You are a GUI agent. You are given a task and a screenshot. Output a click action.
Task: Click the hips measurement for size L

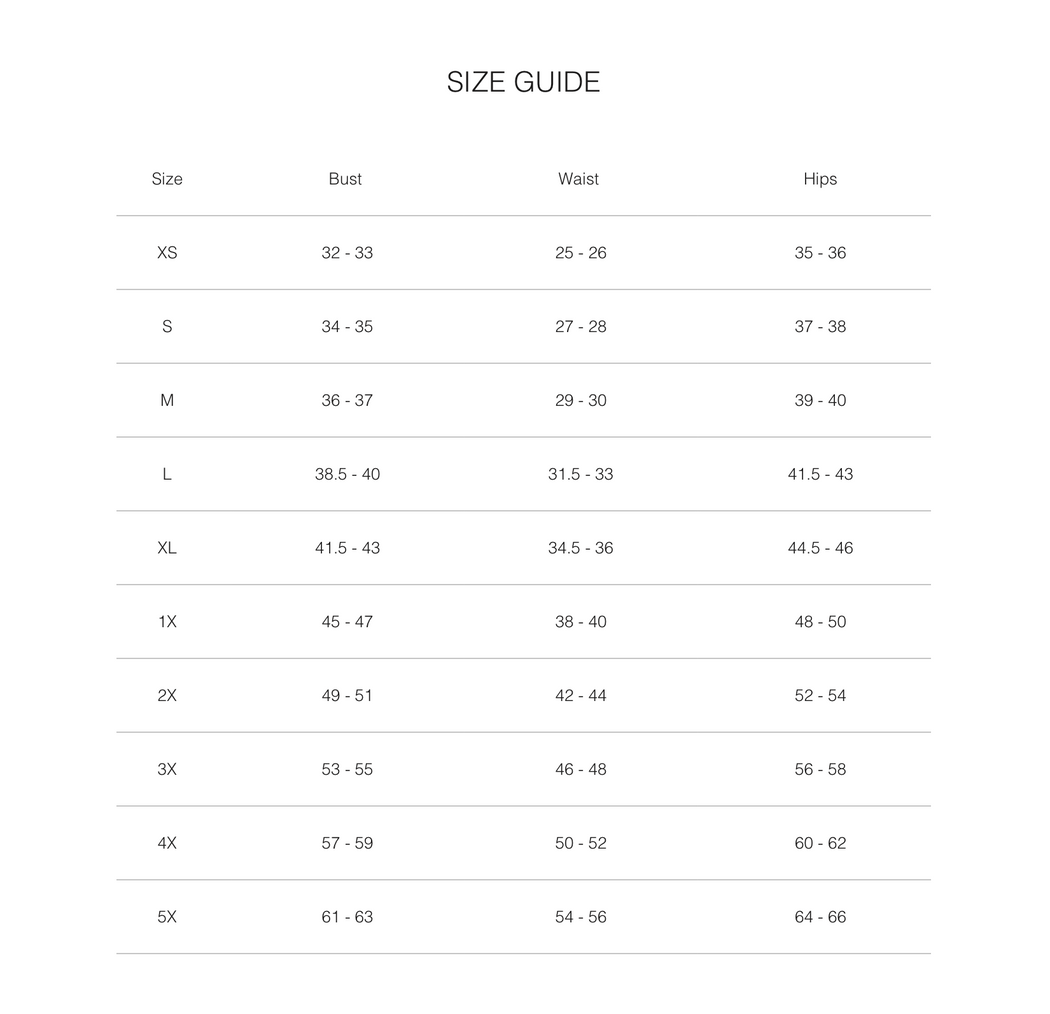click(x=820, y=474)
